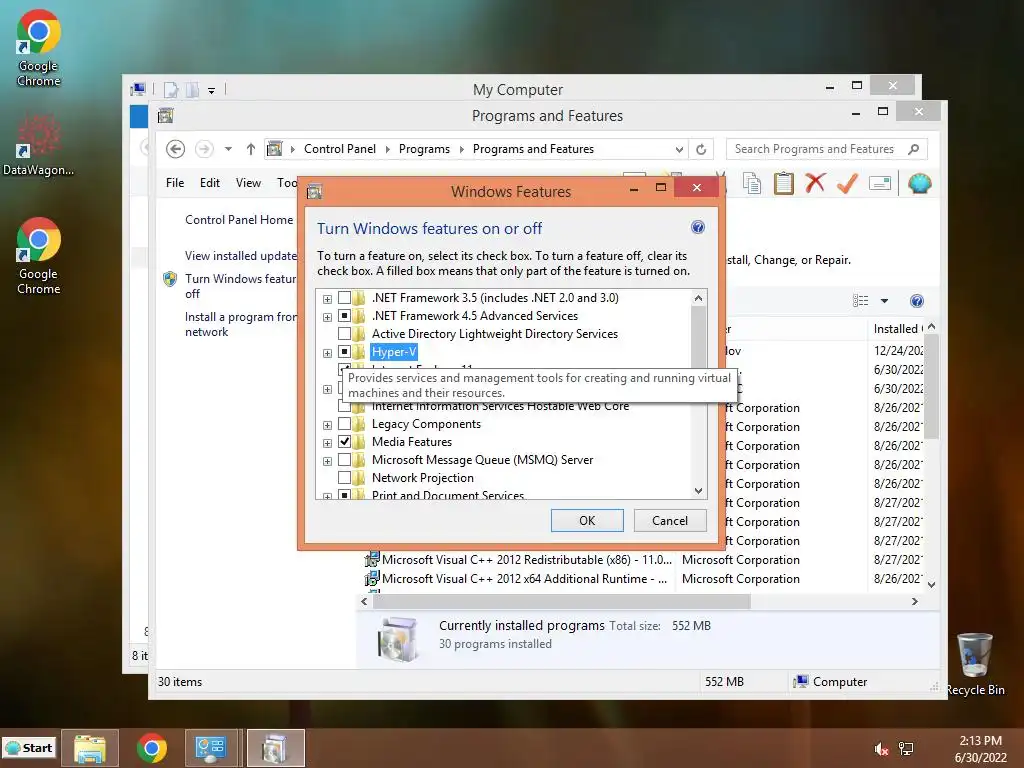1024x768 pixels.
Task: Click the blue shell icon in toolbar
Action: (920, 184)
